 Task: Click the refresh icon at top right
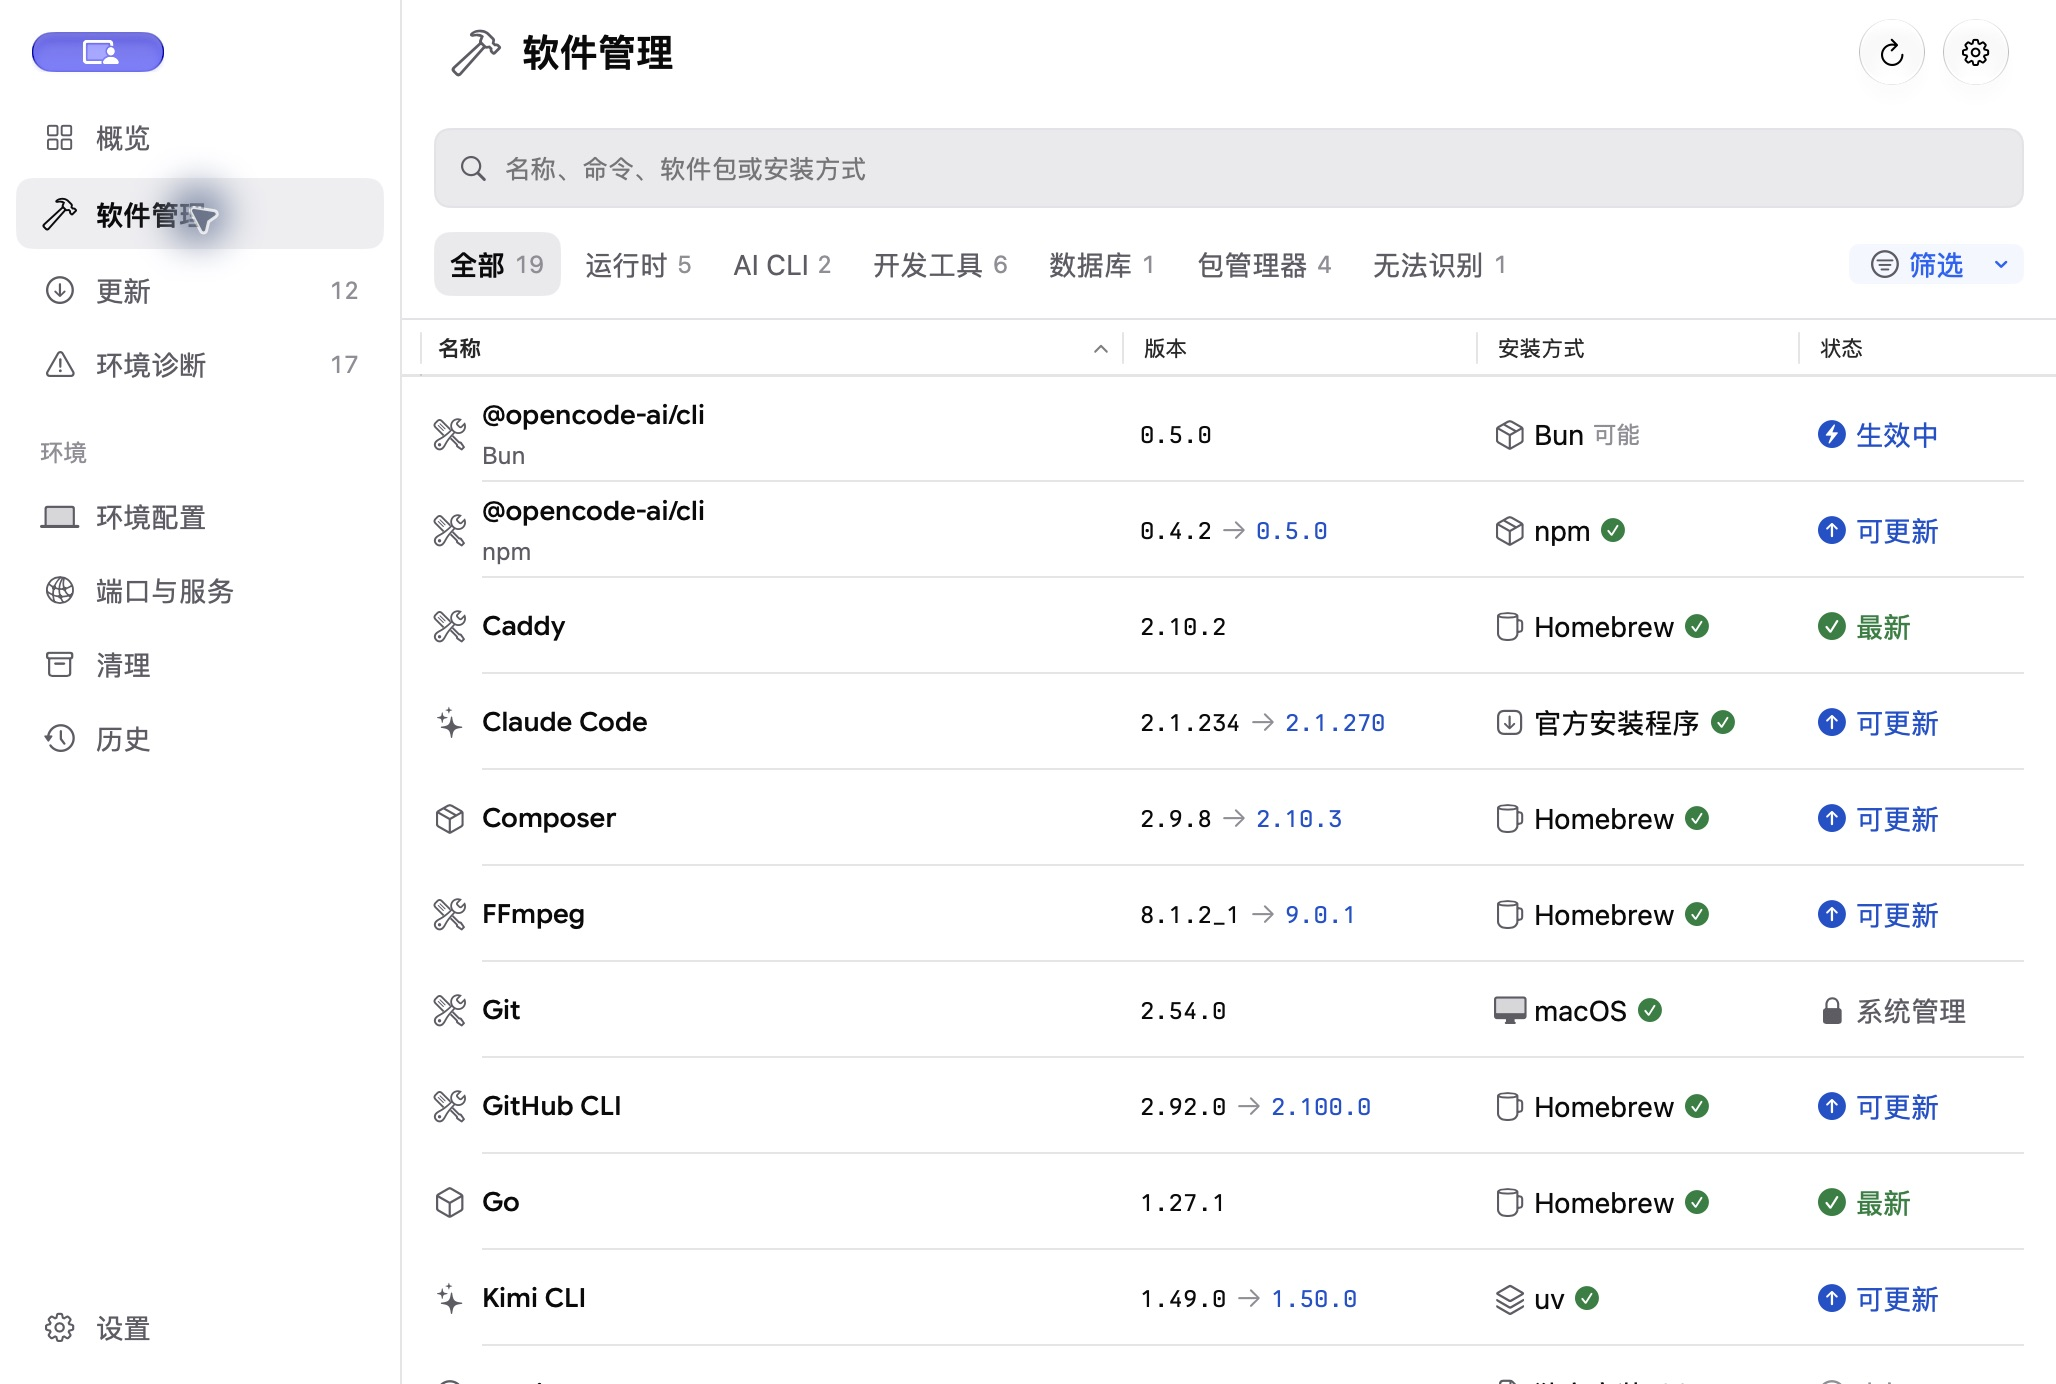point(1891,53)
